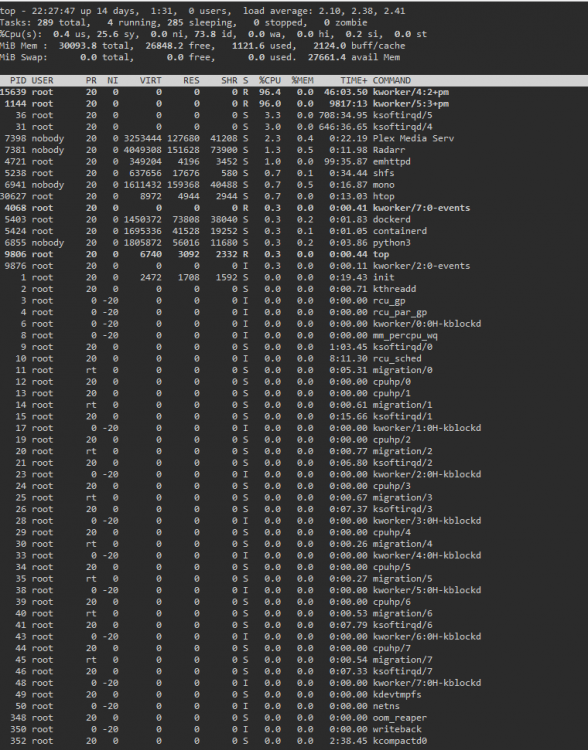Click the 159368 RES value
The image size is (588, 750).
(183, 185)
